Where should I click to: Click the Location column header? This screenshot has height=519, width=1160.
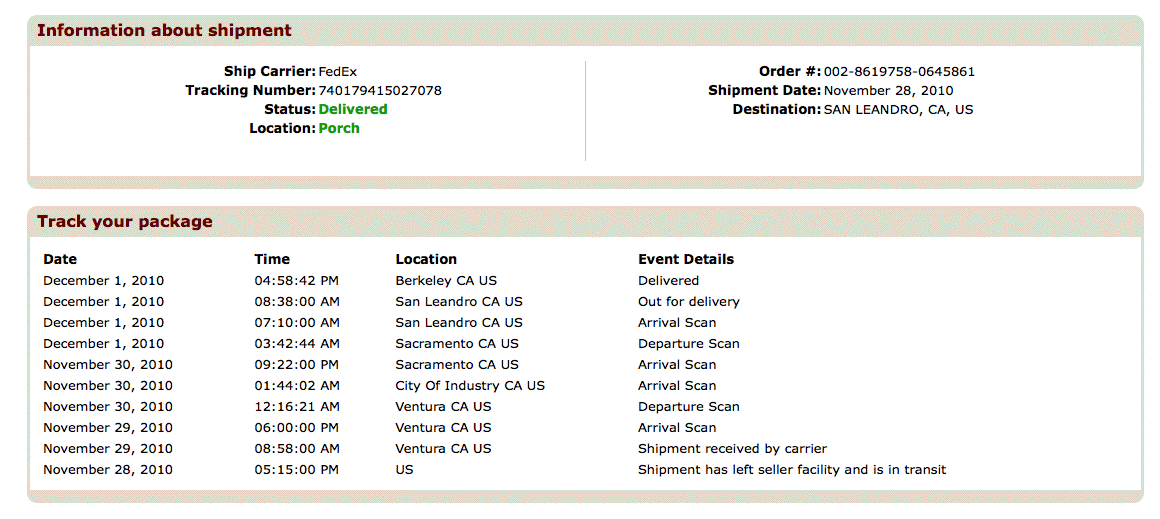pos(426,260)
